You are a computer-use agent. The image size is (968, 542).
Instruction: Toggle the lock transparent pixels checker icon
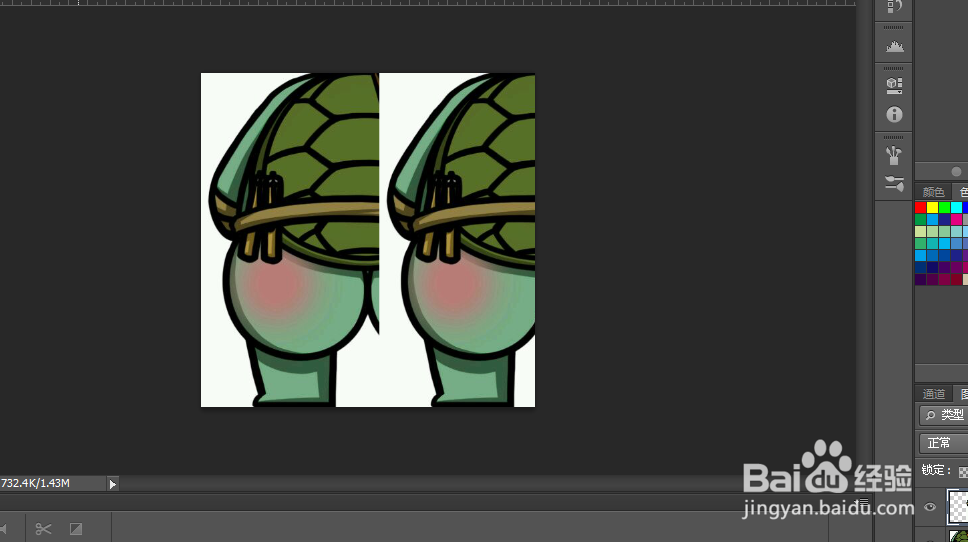pos(963,472)
